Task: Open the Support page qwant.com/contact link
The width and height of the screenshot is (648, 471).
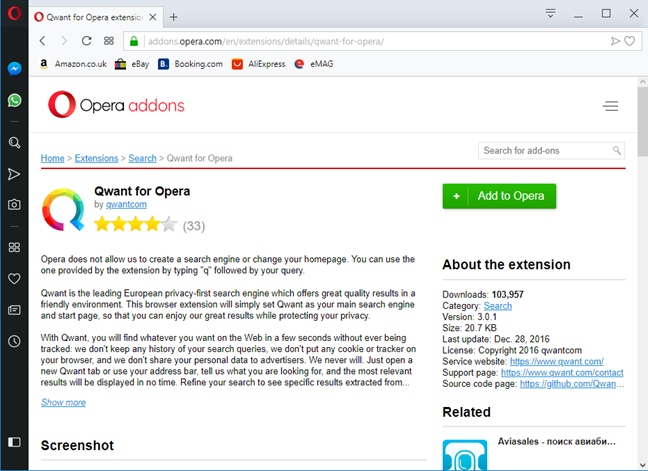Action: tap(562, 373)
